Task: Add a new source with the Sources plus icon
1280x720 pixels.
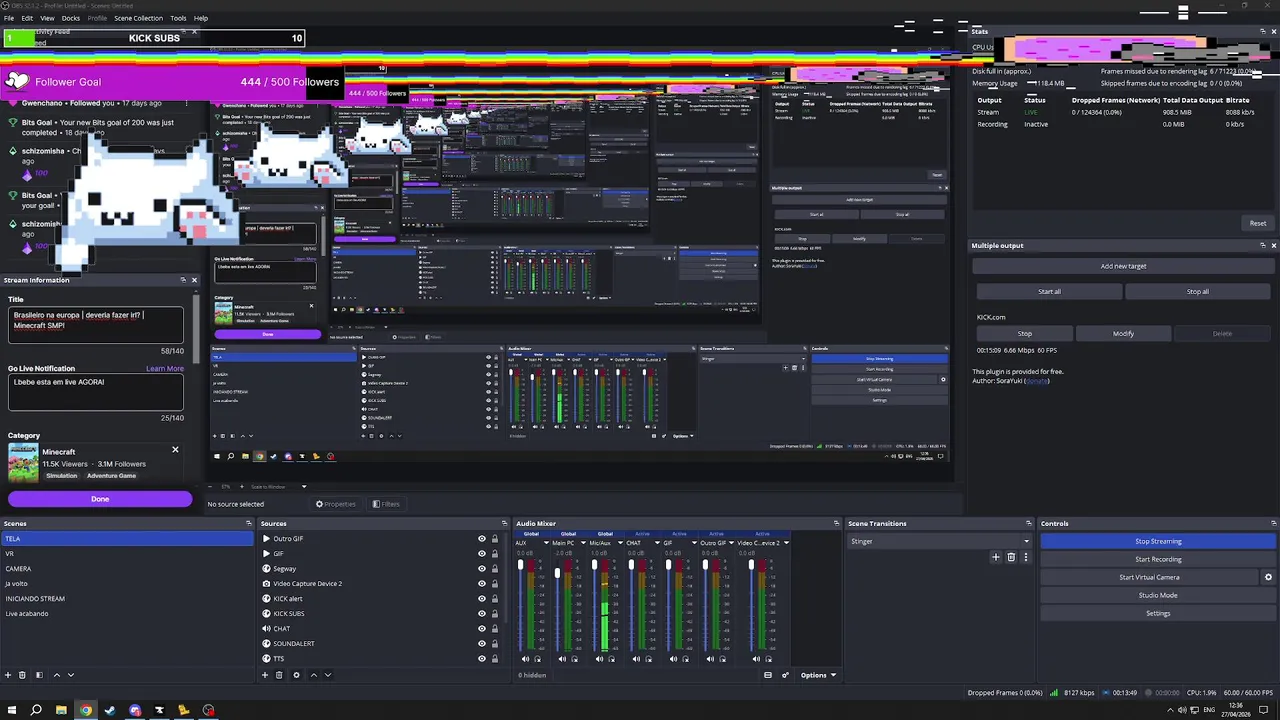Action: 265,675
